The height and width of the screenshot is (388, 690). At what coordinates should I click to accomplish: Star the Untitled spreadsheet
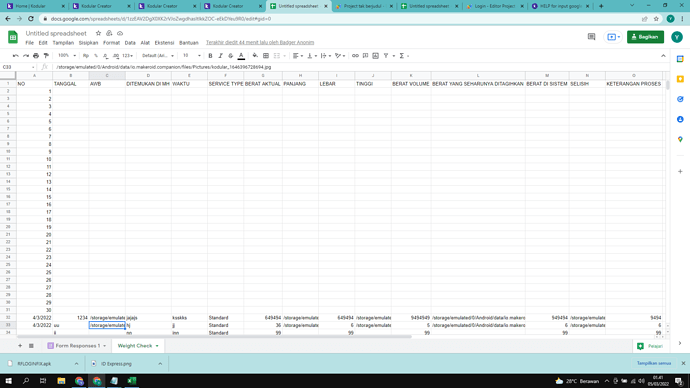(x=98, y=33)
